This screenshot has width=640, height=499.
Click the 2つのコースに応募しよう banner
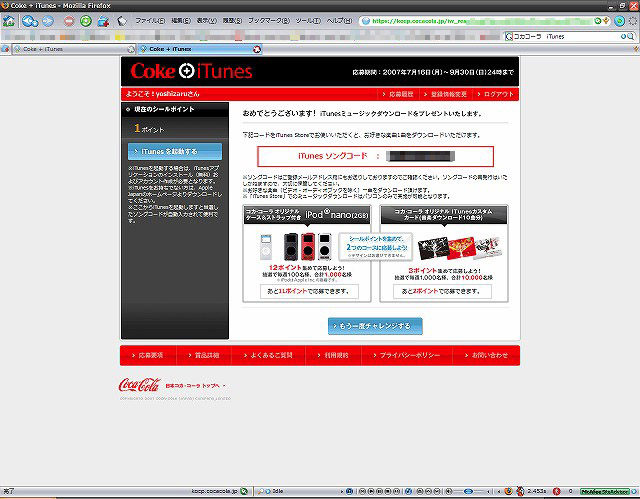376,246
